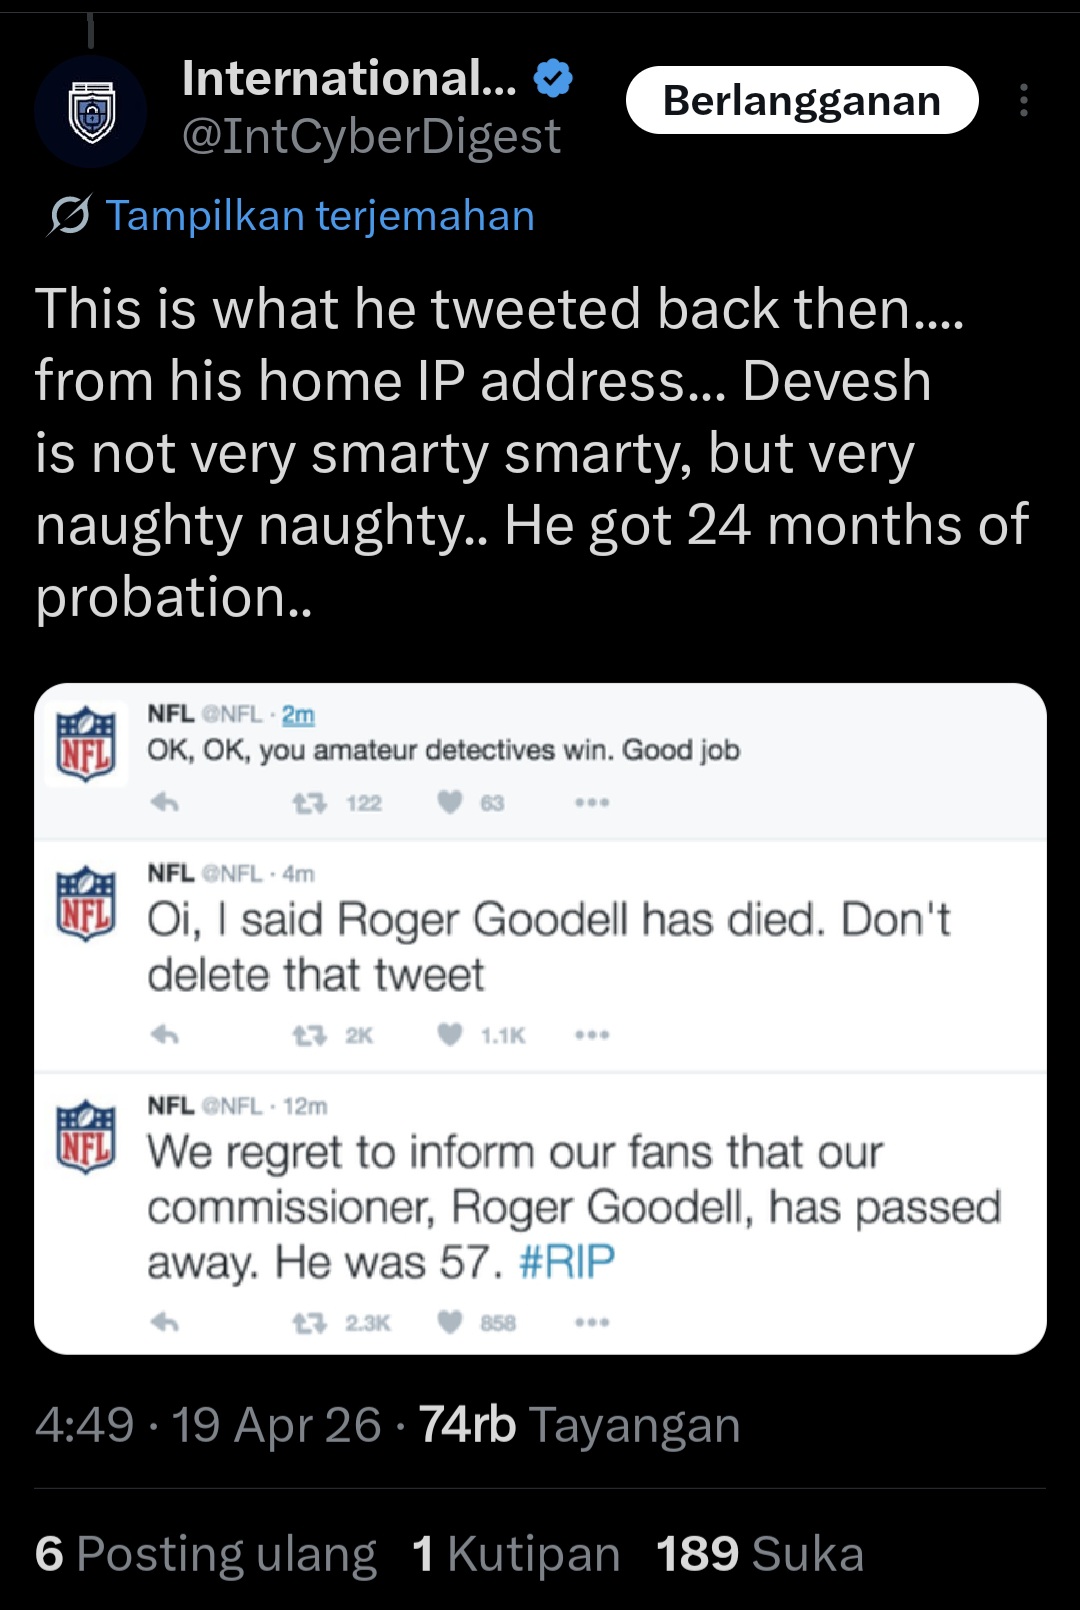Open the 6 Posting ulang reposts list
This screenshot has width=1080, height=1610.
tap(206, 1554)
